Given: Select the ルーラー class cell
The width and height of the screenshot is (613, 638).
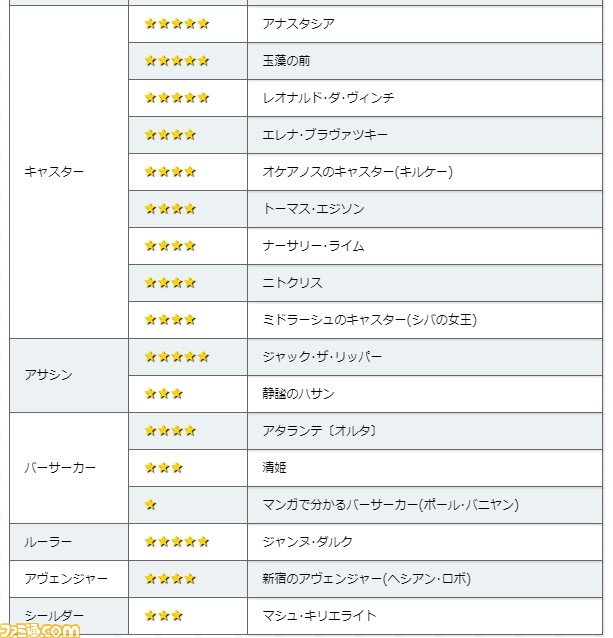Looking at the screenshot, I should (69, 542).
